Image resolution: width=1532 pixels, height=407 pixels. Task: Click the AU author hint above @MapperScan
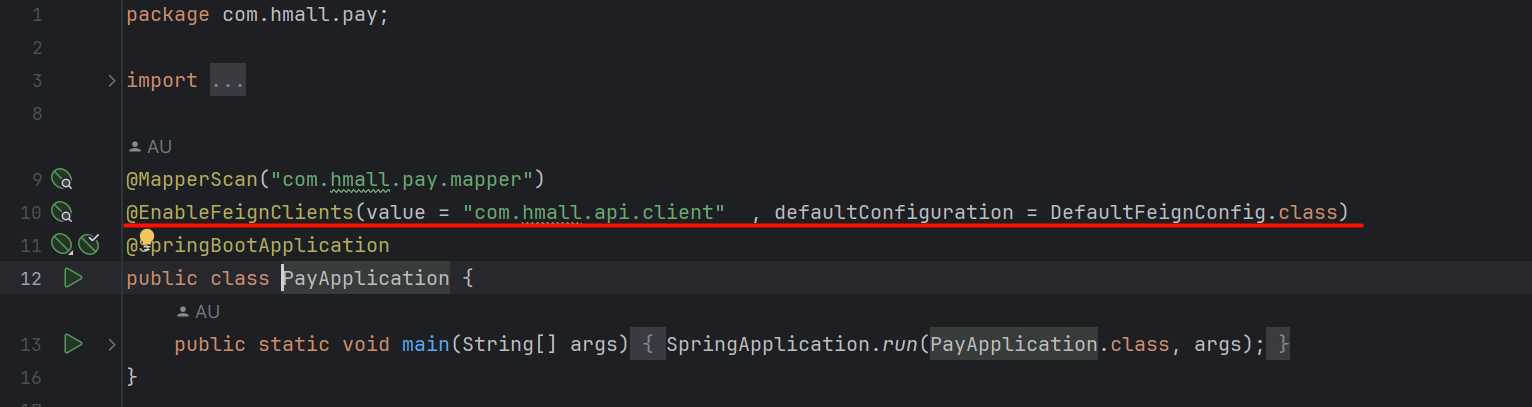coord(150,147)
